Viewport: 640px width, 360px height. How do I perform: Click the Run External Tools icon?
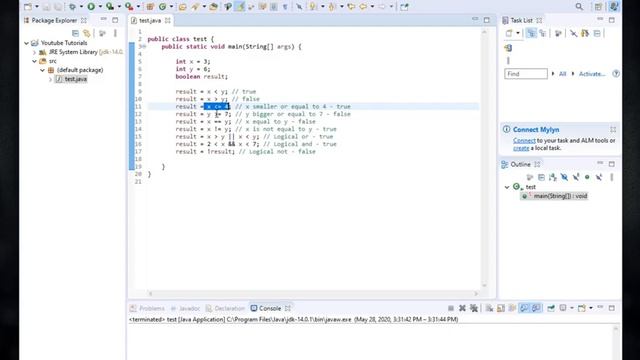click(129, 7)
